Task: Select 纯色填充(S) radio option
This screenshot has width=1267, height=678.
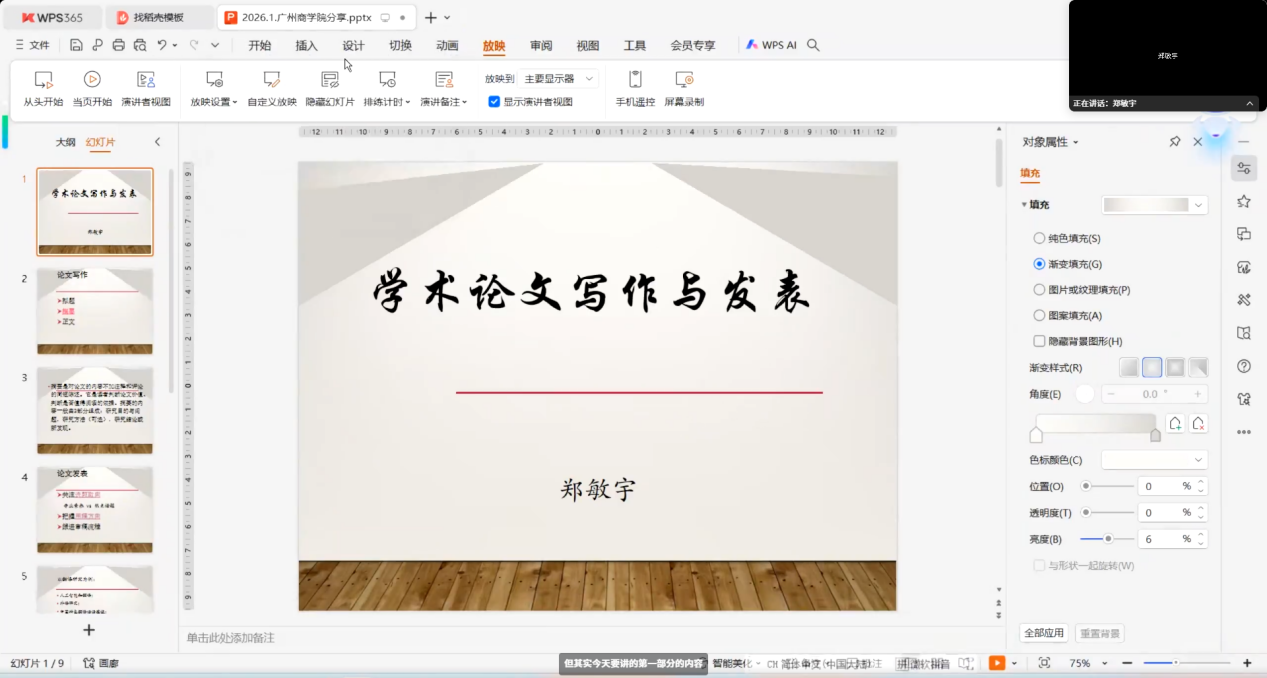Action: 1039,239
